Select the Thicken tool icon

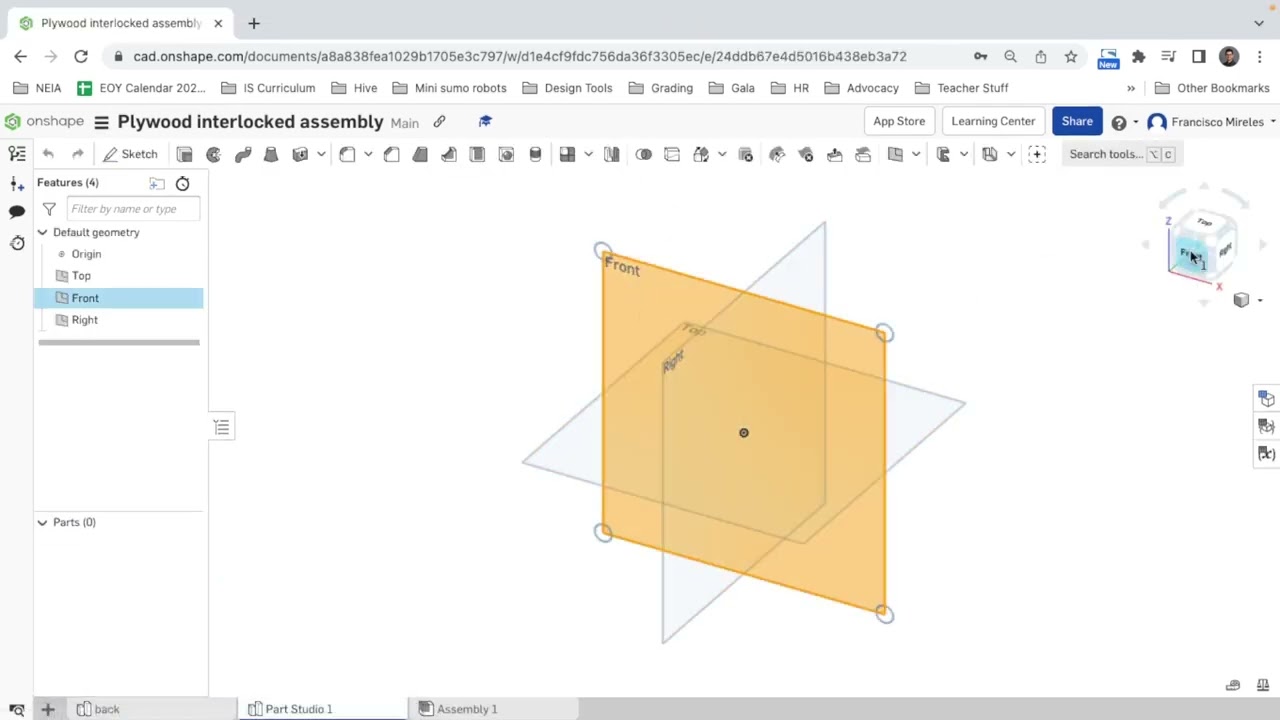click(x=300, y=154)
